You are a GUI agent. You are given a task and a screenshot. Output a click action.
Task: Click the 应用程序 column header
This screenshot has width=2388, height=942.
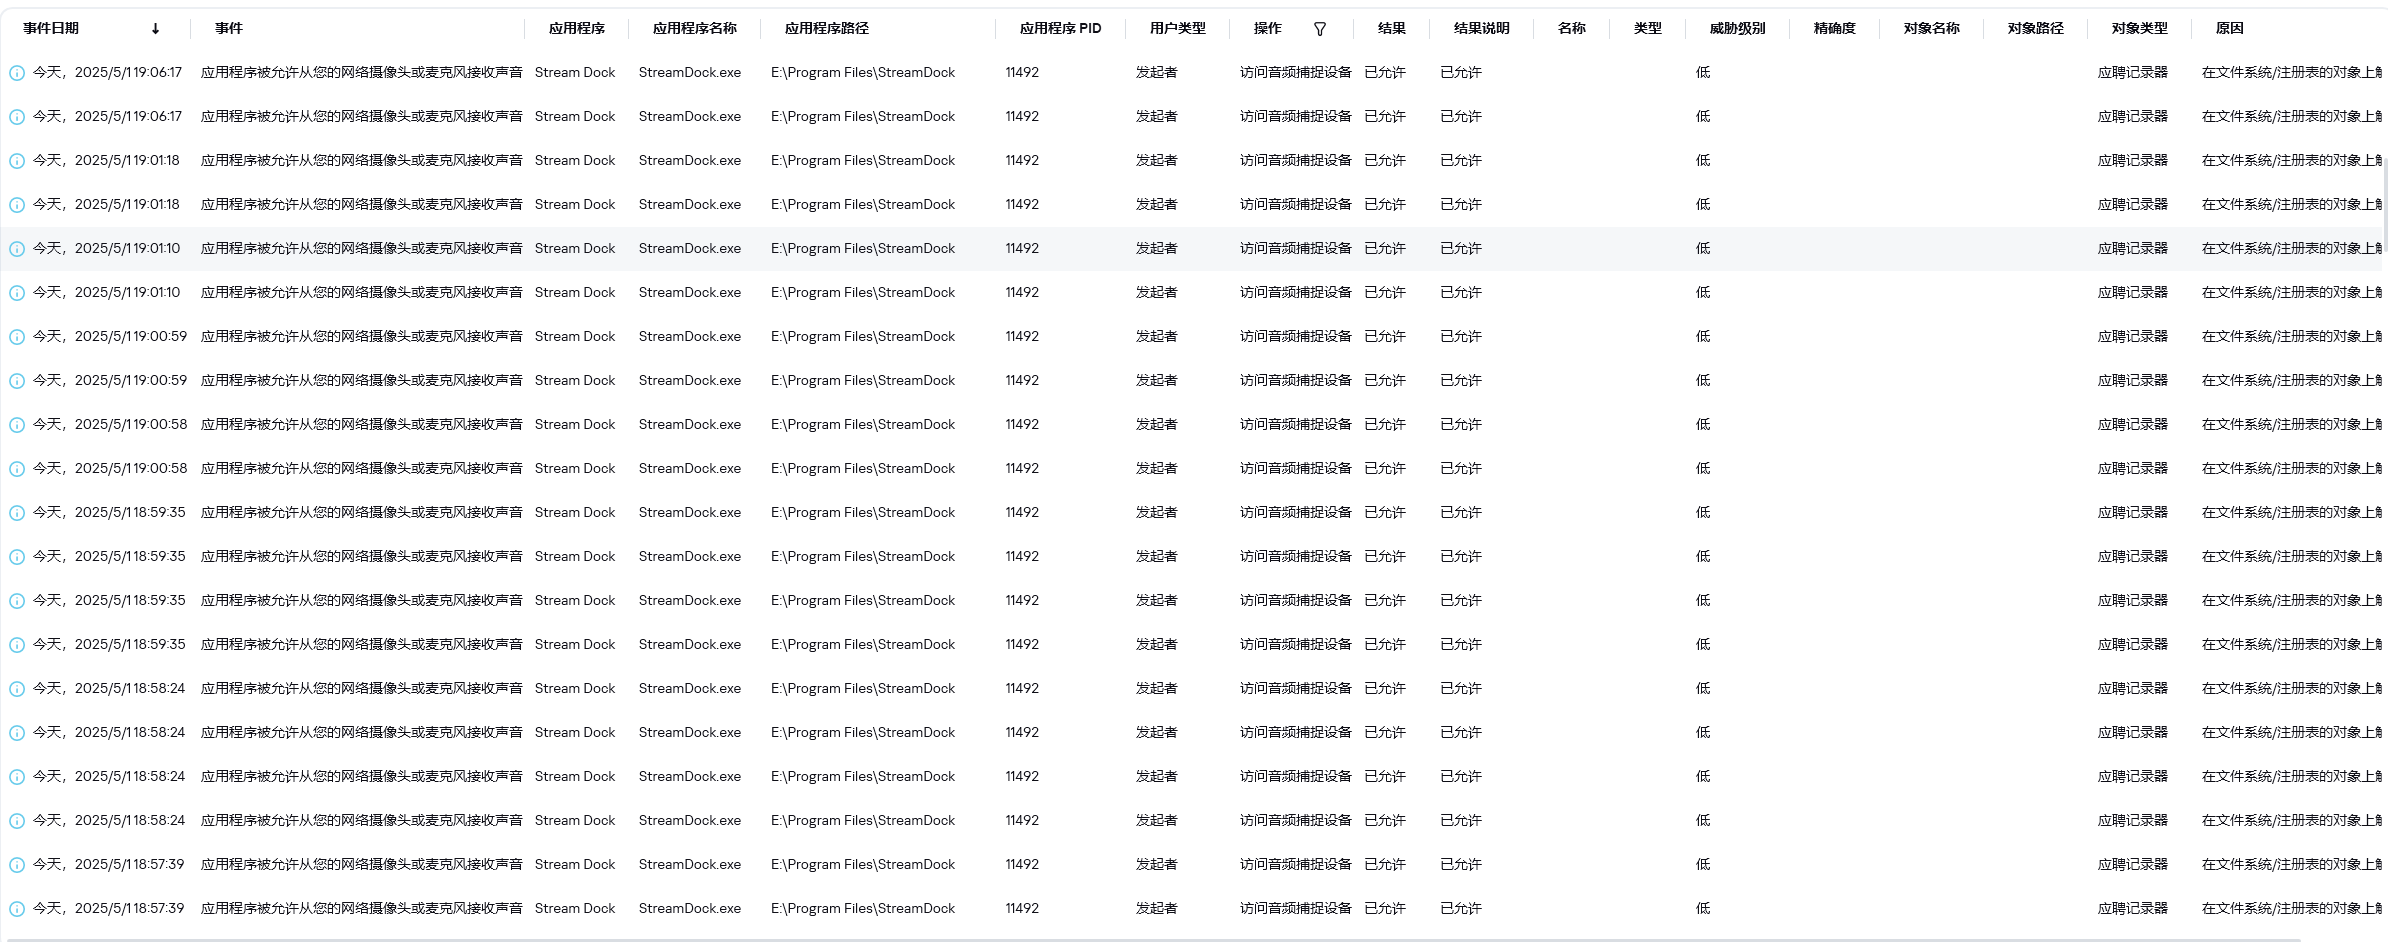(x=577, y=28)
